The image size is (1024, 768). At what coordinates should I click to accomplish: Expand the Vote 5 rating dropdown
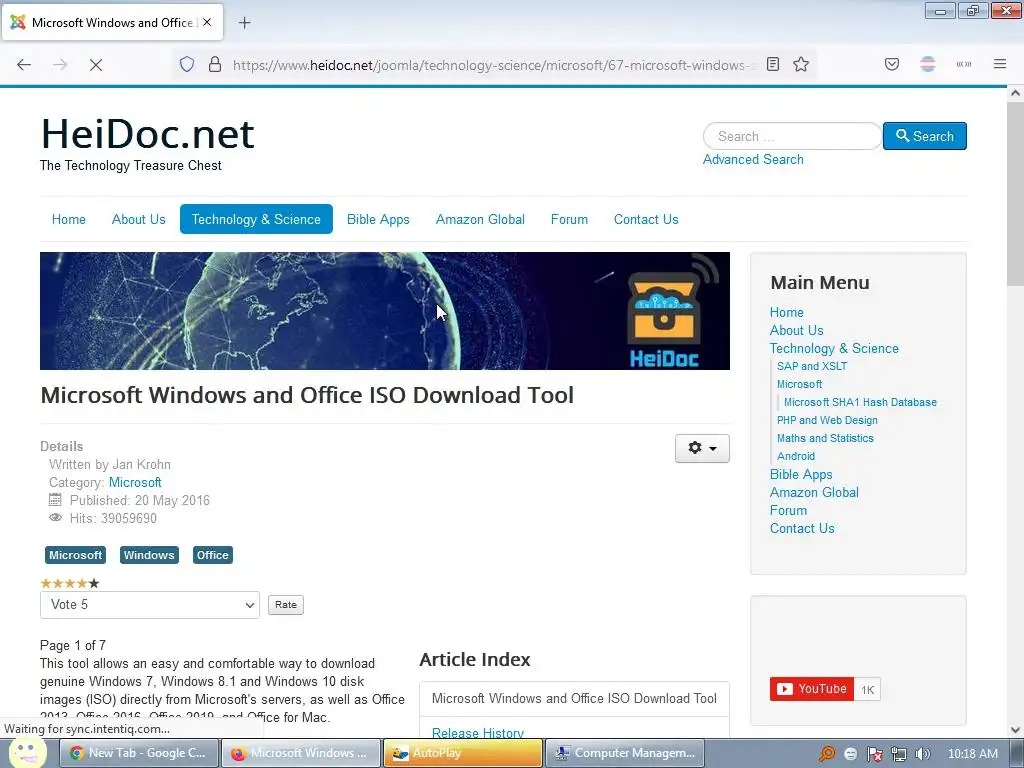click(150, 605)
